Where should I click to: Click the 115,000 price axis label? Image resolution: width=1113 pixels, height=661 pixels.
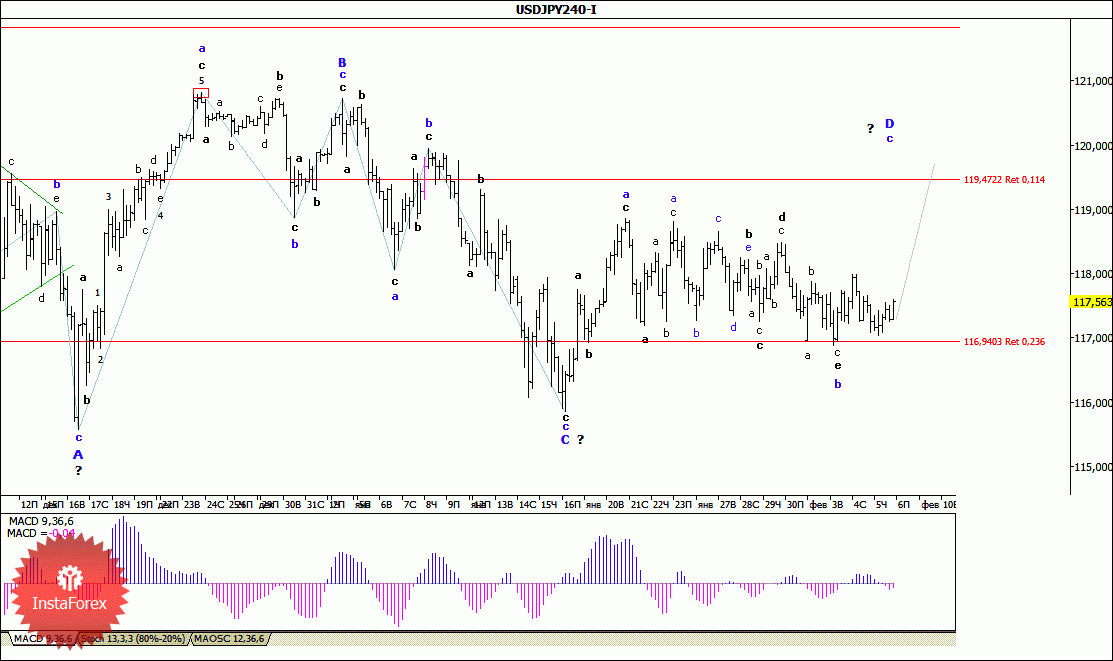(x=1093, y=466)
